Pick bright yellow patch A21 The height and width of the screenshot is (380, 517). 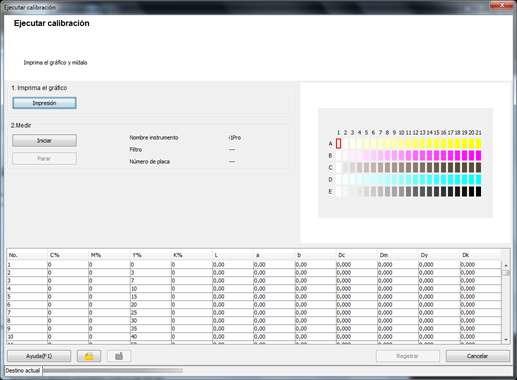[x=478, y=144]
